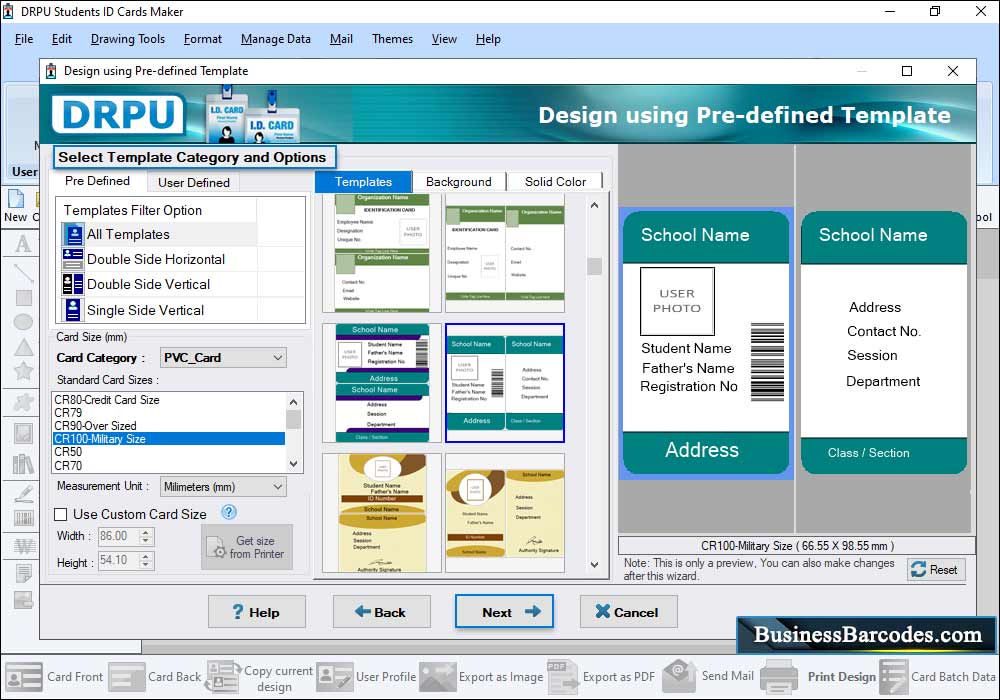
Task: Select the Single Side Vertical filter icon
Action: point(73,310)
